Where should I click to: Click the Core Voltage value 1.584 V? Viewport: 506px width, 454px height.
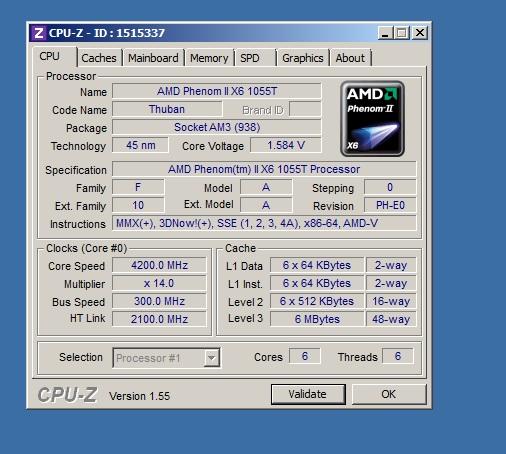(286, 145)
